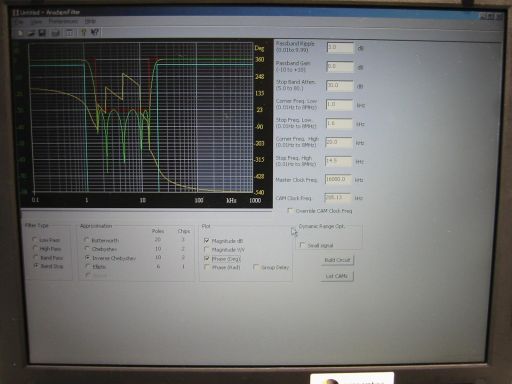Image resolution: width=512 pixels, height=384 pixels.
Task: Check Override CAM Clock Freq
Action: click(x=290, y=211)
